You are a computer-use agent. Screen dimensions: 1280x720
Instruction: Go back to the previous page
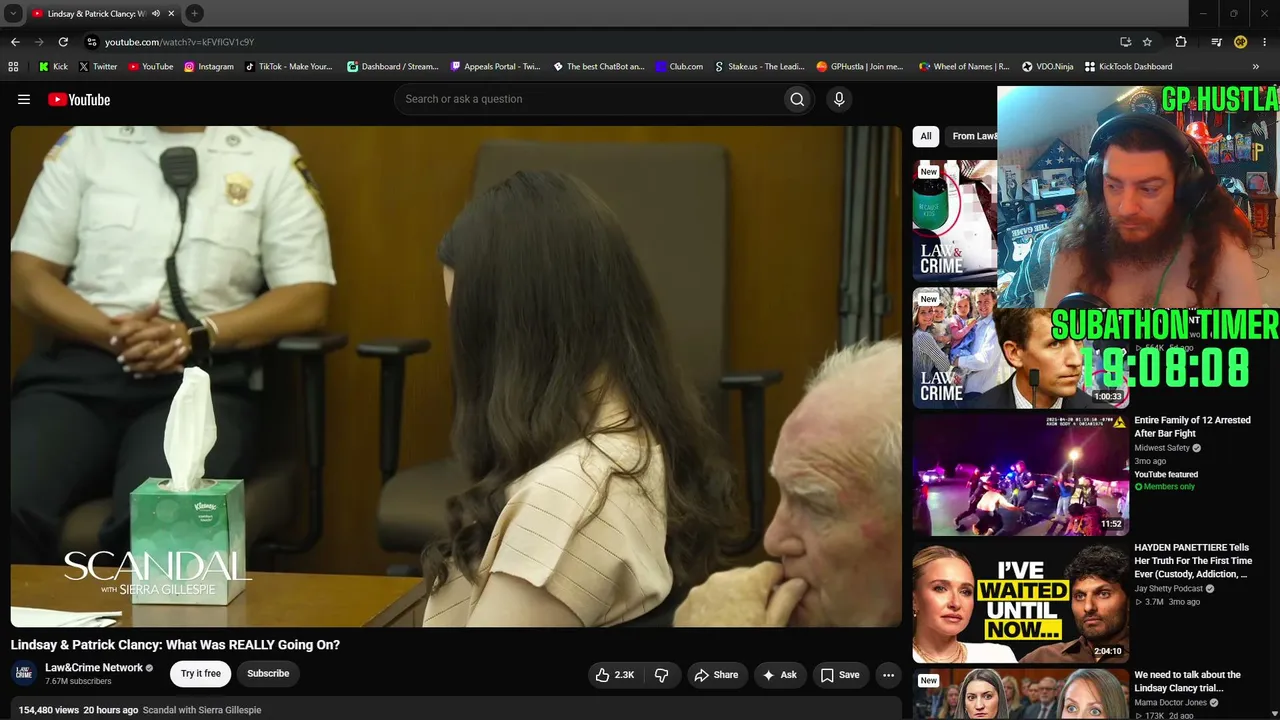click(15, 42)
